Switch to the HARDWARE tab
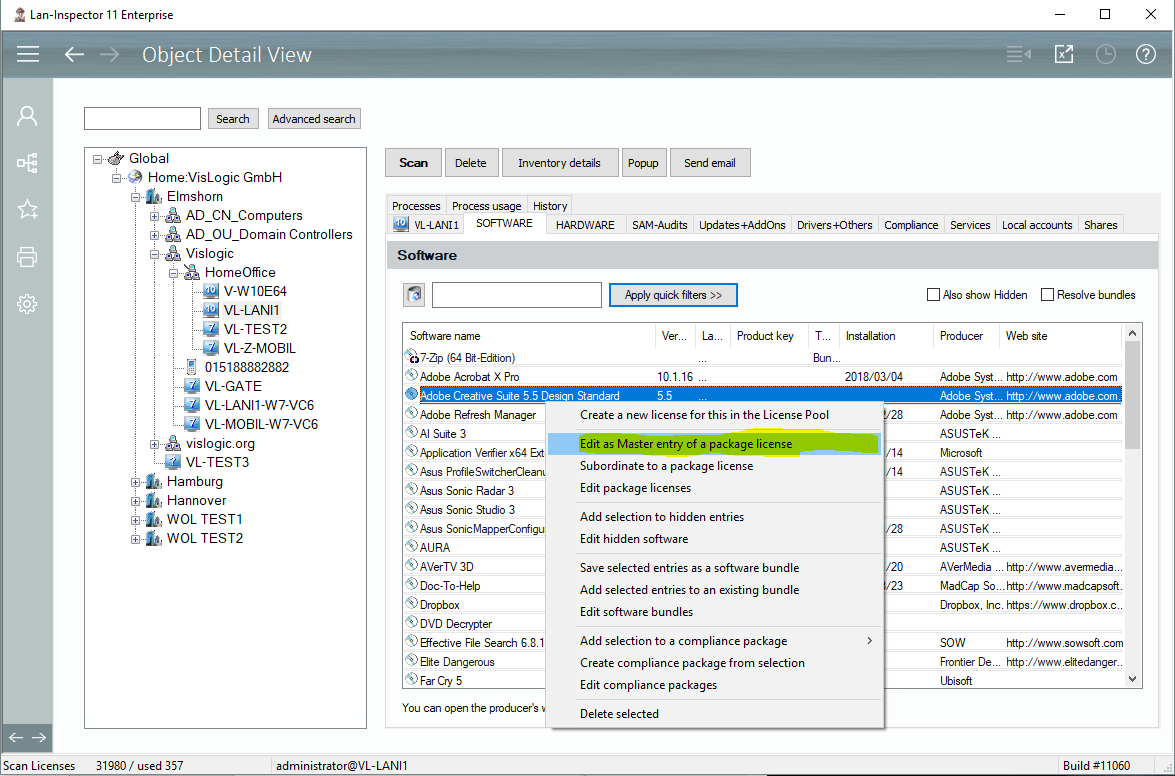 pos(585,225)
